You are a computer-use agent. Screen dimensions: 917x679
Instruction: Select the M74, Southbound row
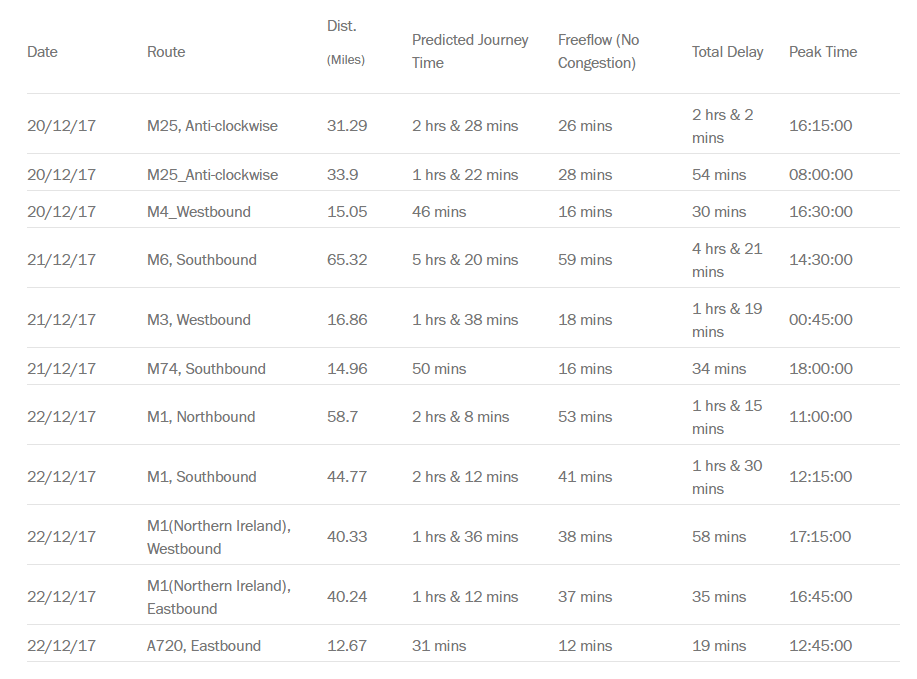point(463,368)
